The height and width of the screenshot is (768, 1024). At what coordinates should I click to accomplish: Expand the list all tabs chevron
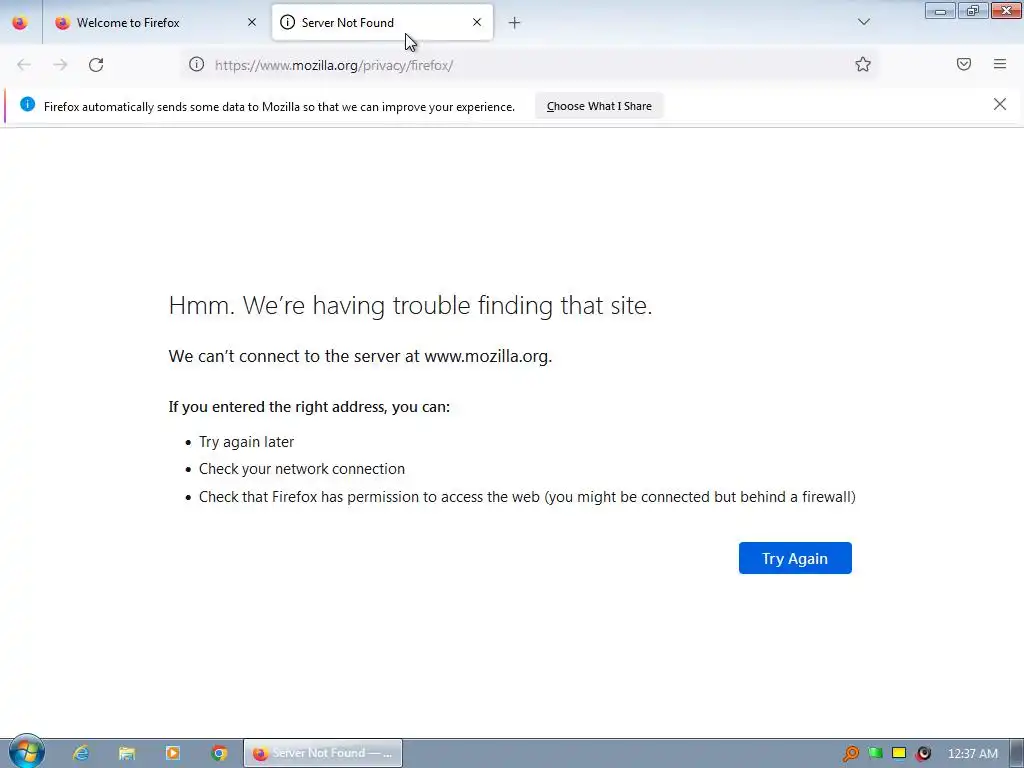pyautogui.click(x=863, y=22)
